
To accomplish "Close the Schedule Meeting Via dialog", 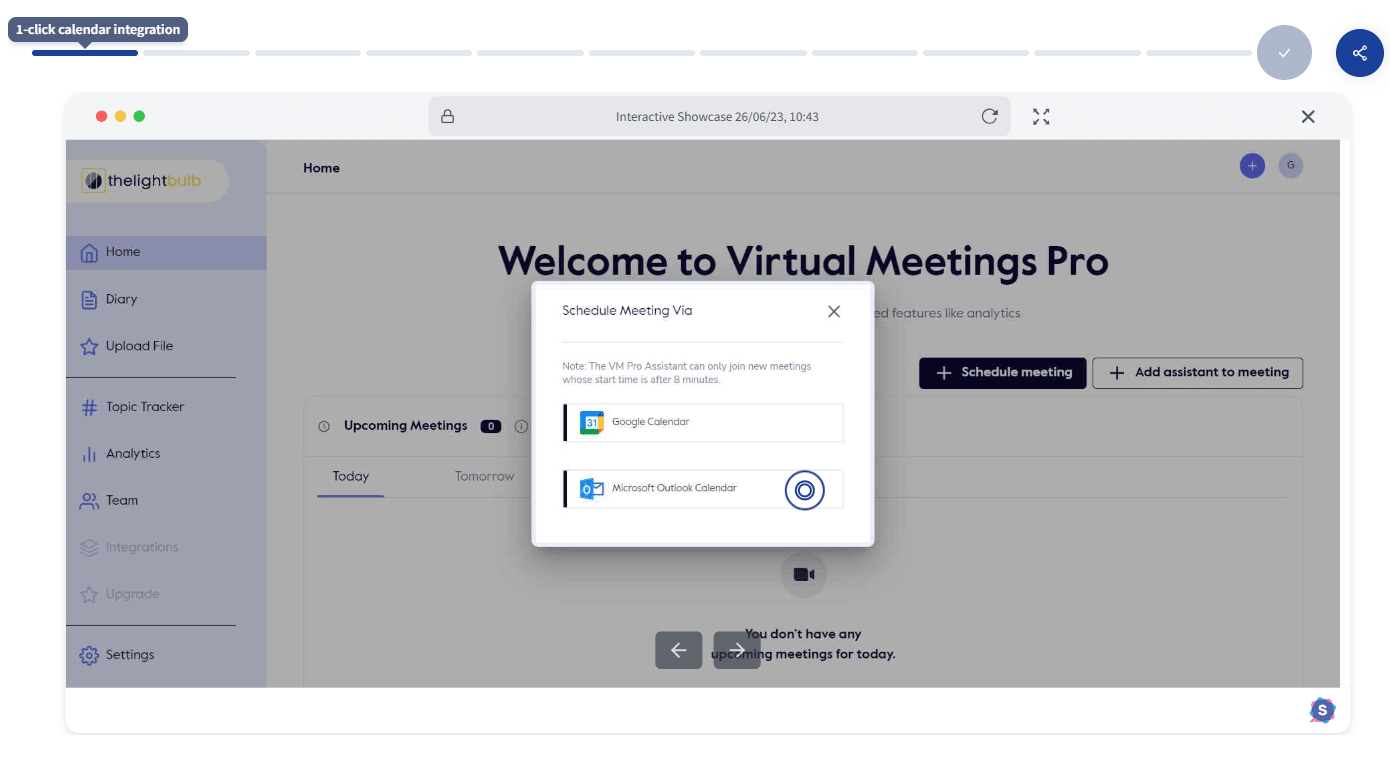I will point(834,311).
